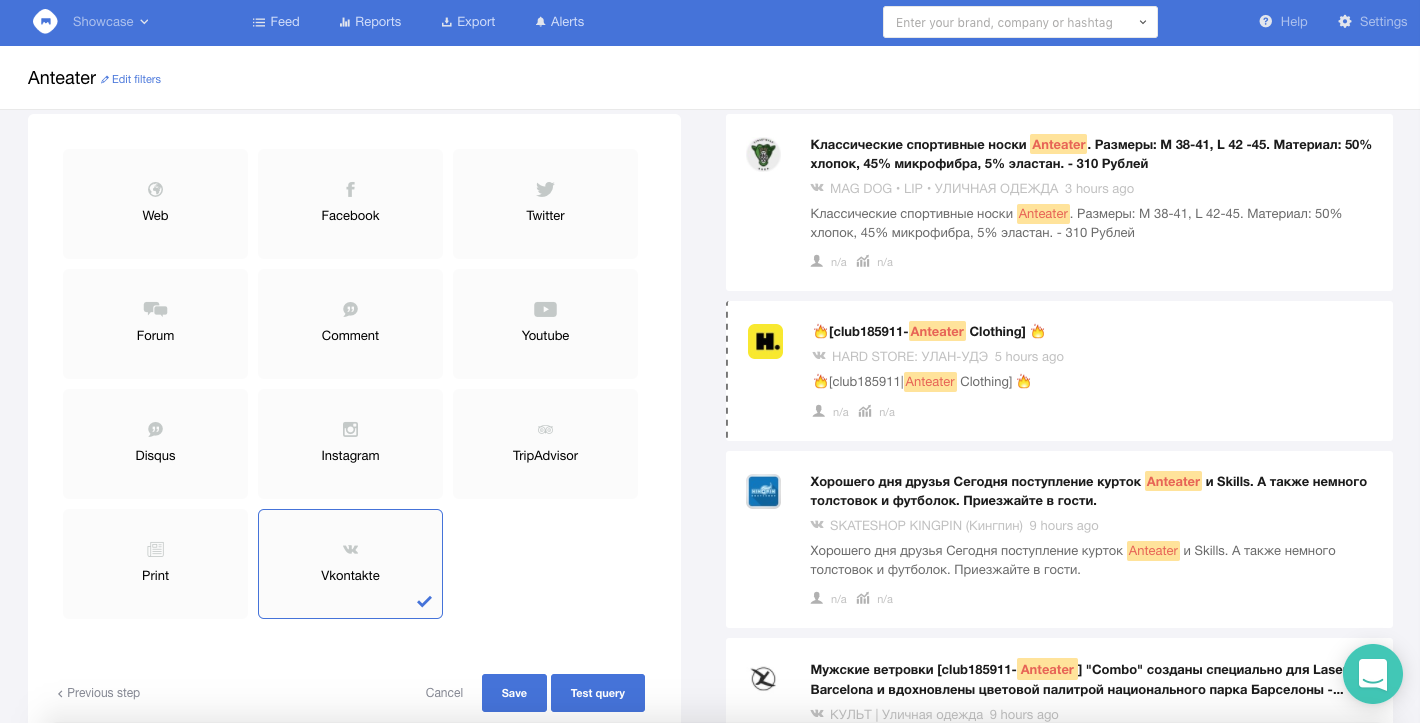The width and height of the screenshot is (1420, 723).
Task: Click the VK icon beside MAG DOG source
Action: pos(817,188)
